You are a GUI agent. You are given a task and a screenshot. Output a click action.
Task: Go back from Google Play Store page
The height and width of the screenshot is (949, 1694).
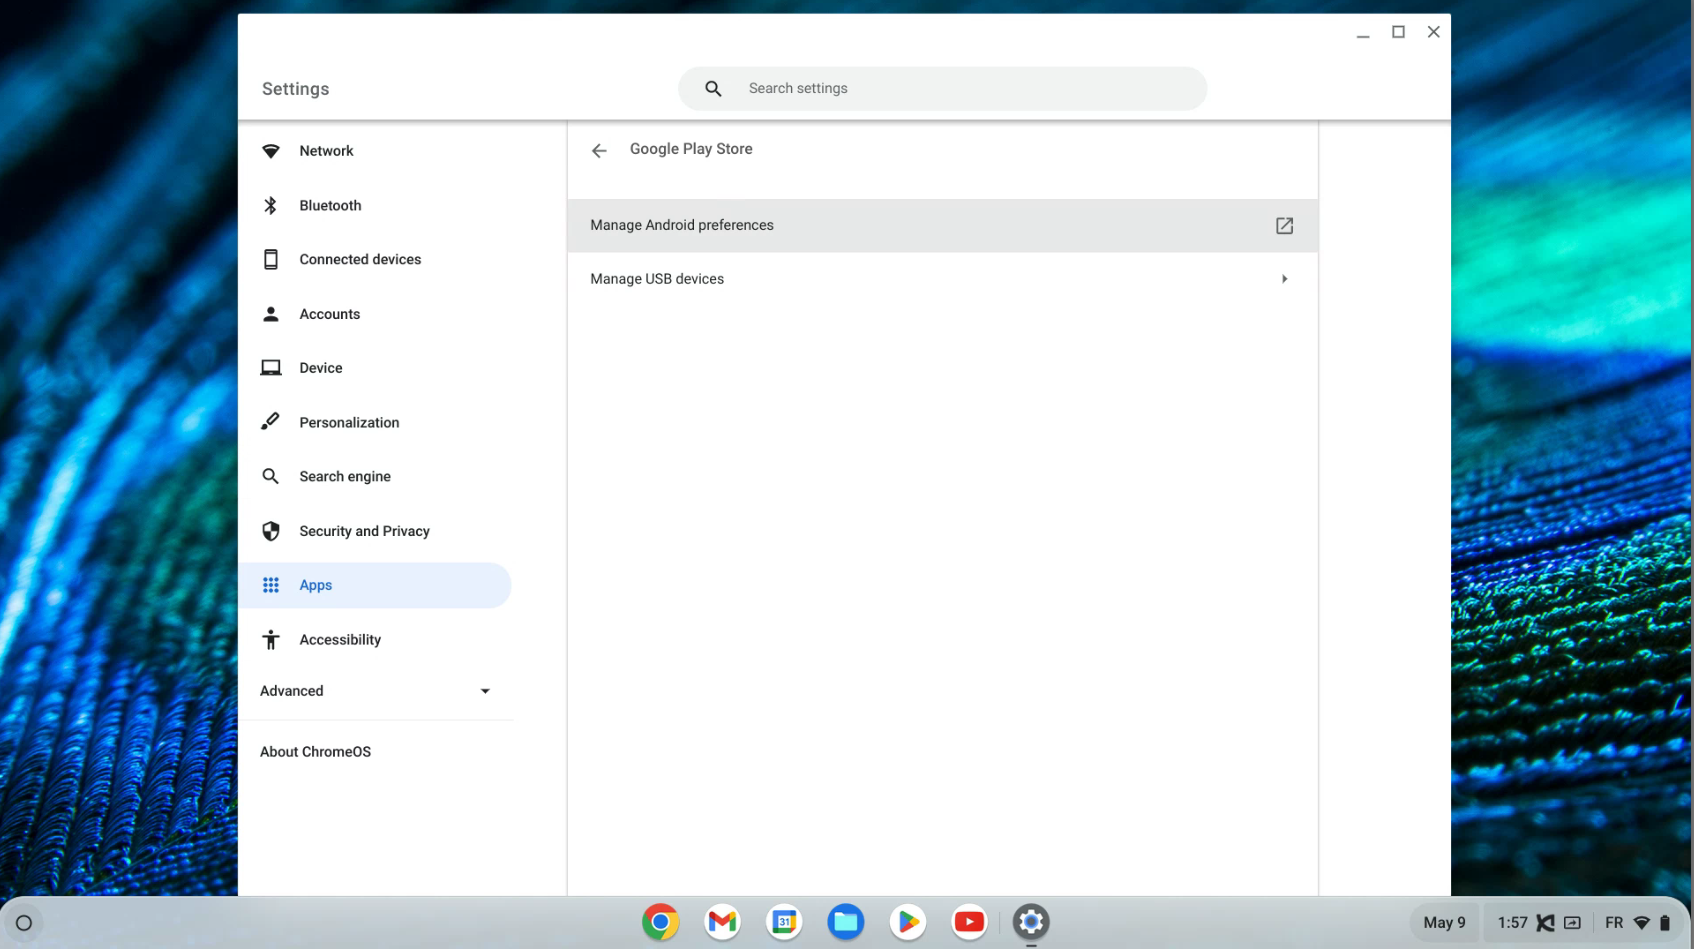pos(599,151)
